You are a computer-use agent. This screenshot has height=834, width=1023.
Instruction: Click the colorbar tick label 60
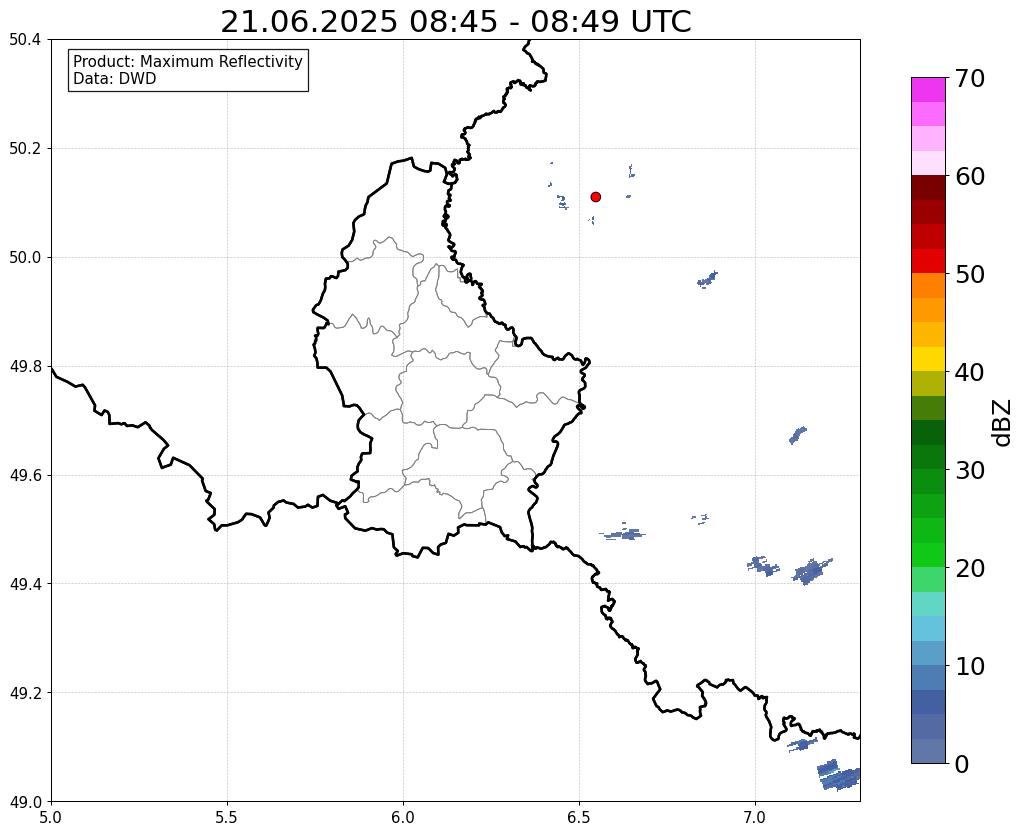pos(970,176)
